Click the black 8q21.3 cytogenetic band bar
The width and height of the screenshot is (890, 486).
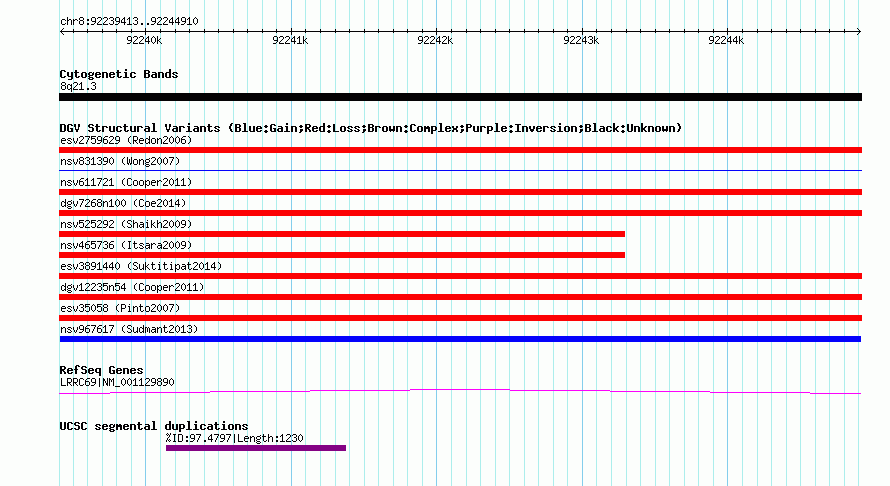click(460, 97)
